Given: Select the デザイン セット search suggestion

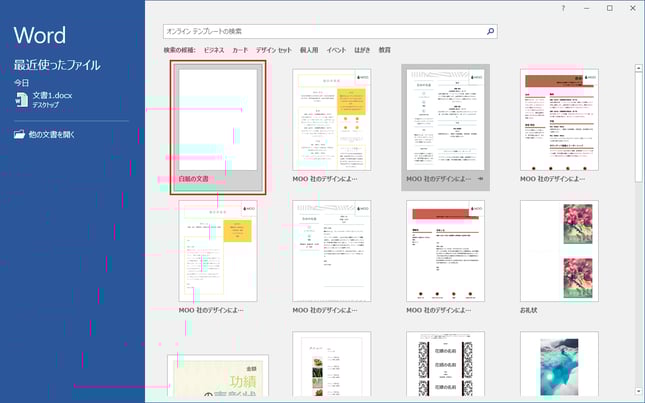Looking at the screenshot, I should point(274,50).
